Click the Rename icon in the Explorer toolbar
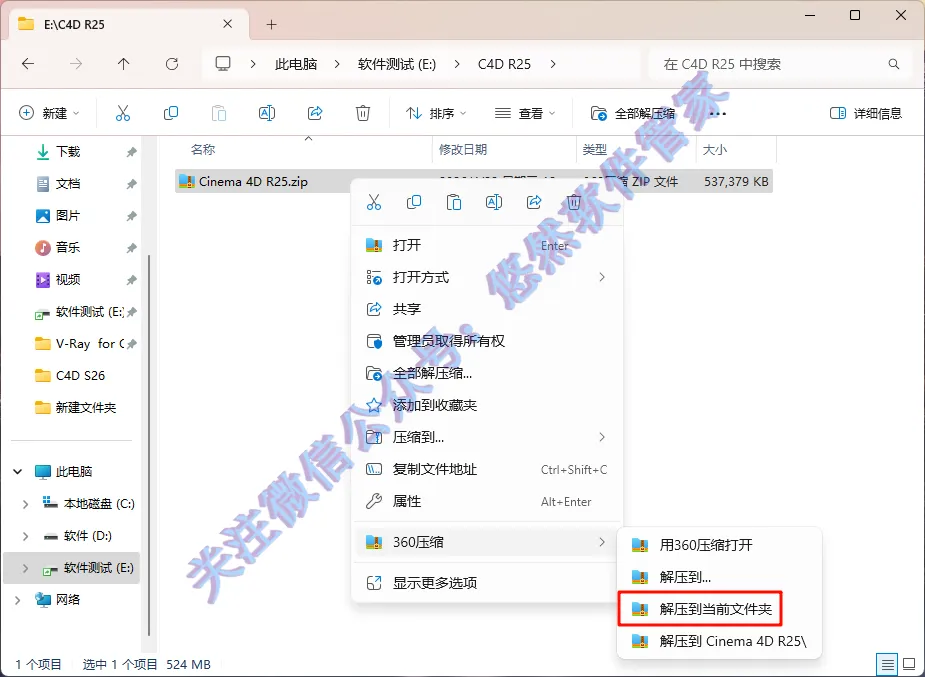The width and height of the screenshot is (925, 677). click(267, 113)
